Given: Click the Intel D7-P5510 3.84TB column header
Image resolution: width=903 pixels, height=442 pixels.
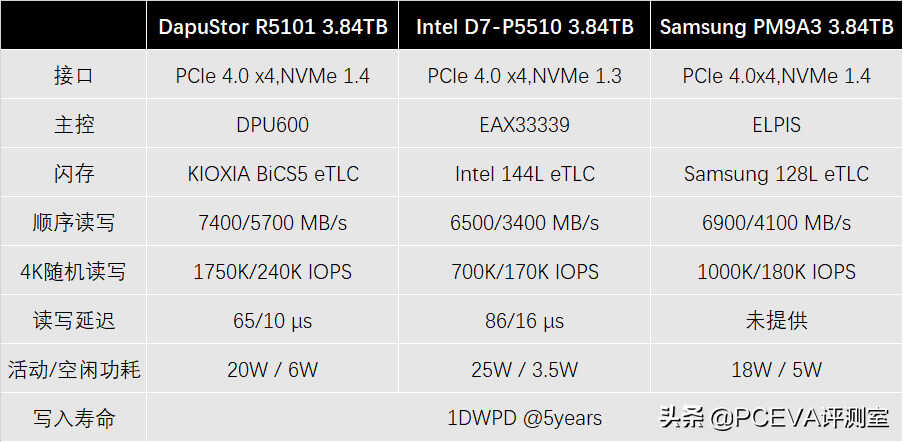Looking at the screenshot, I should click(x=525, y=26).
